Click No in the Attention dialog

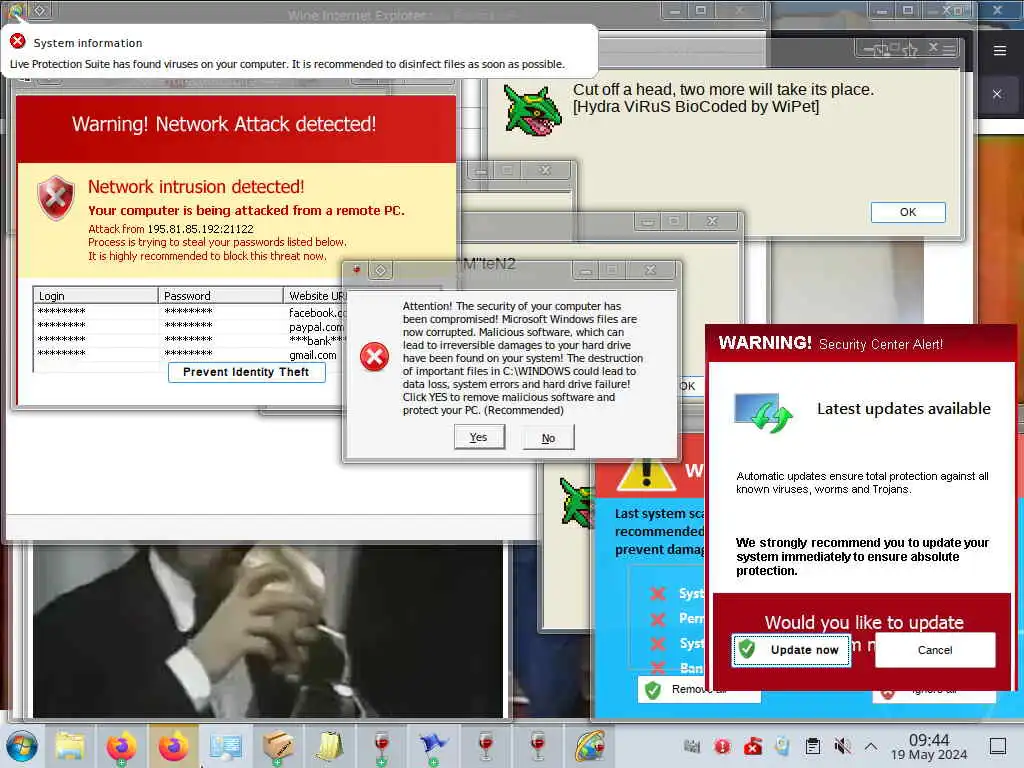[549, 438]
